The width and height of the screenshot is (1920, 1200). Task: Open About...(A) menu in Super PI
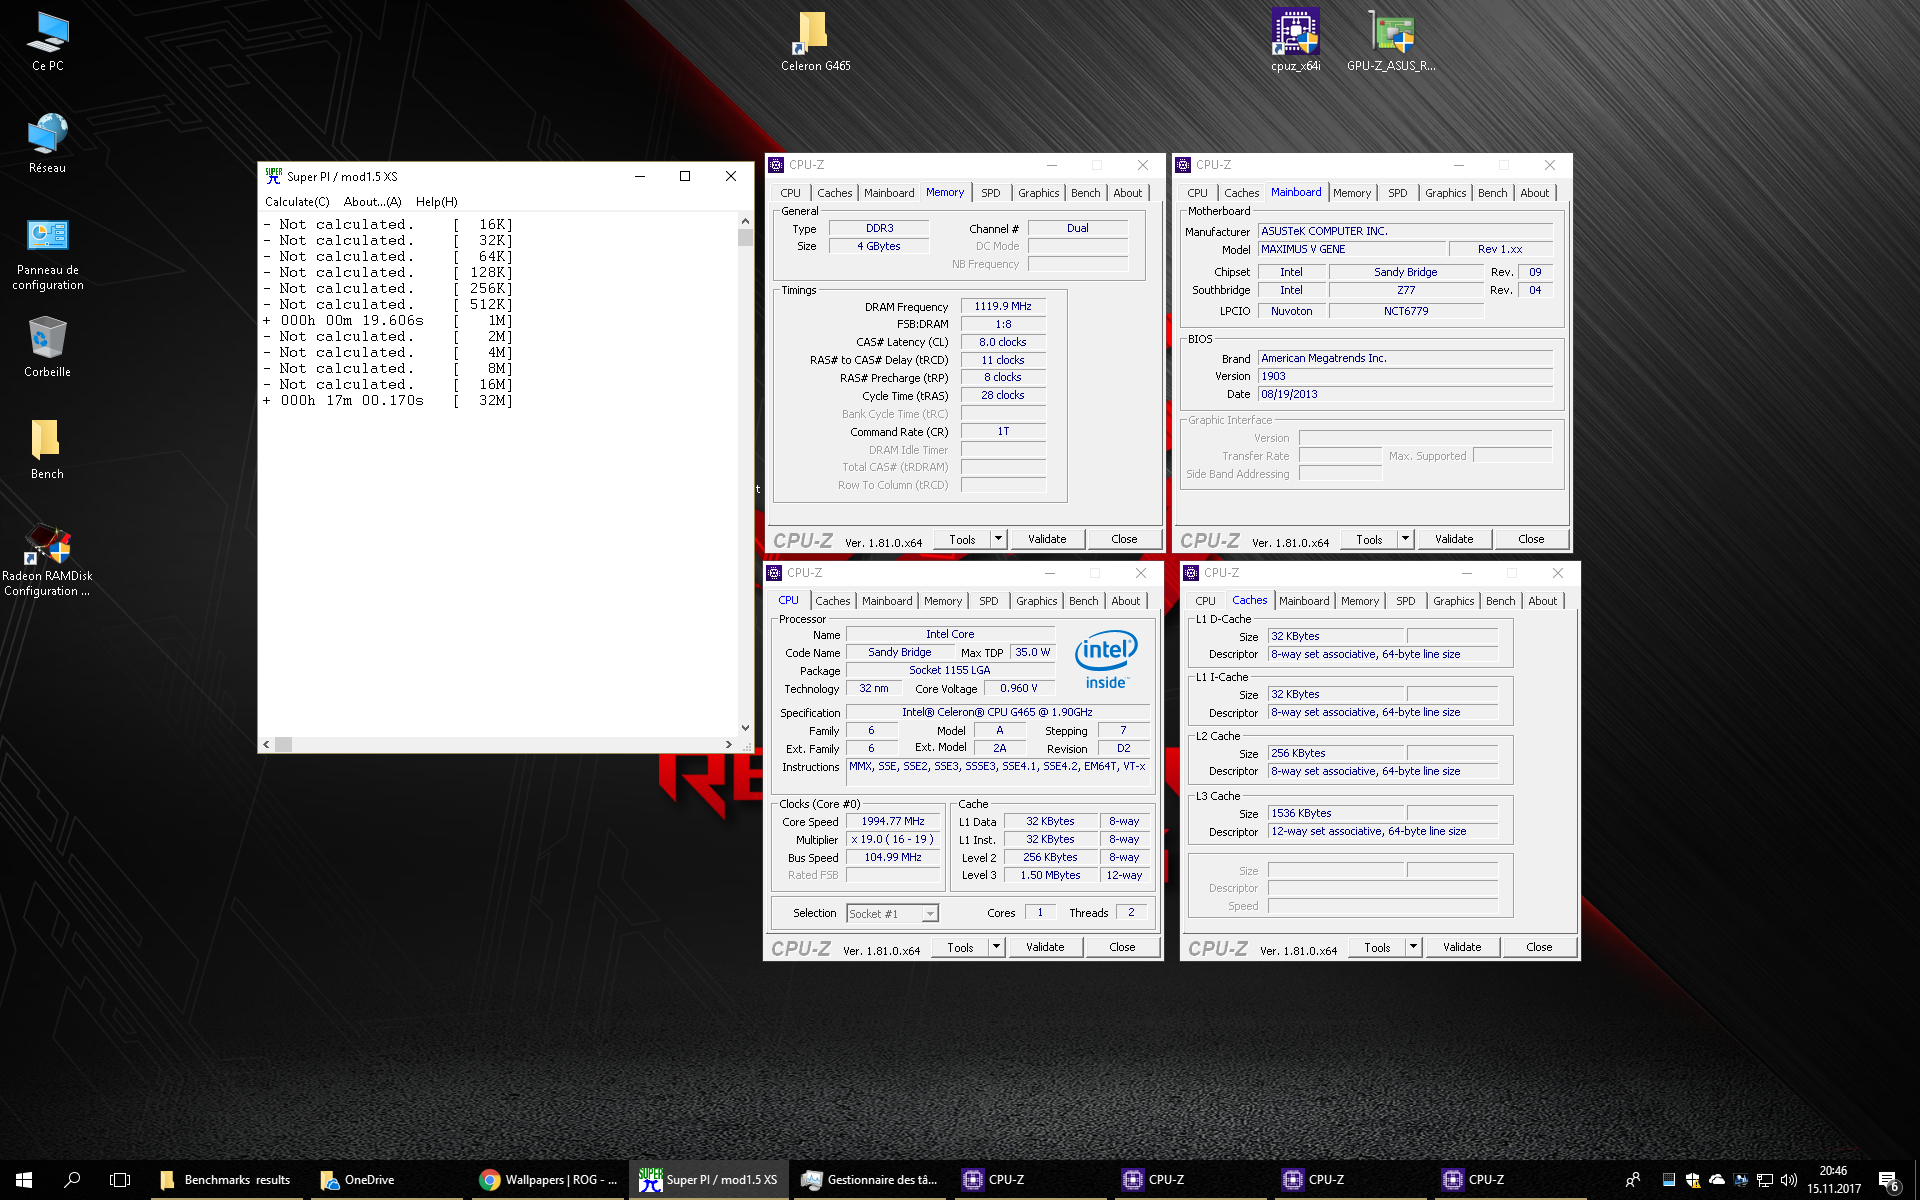tap(372, 202)
